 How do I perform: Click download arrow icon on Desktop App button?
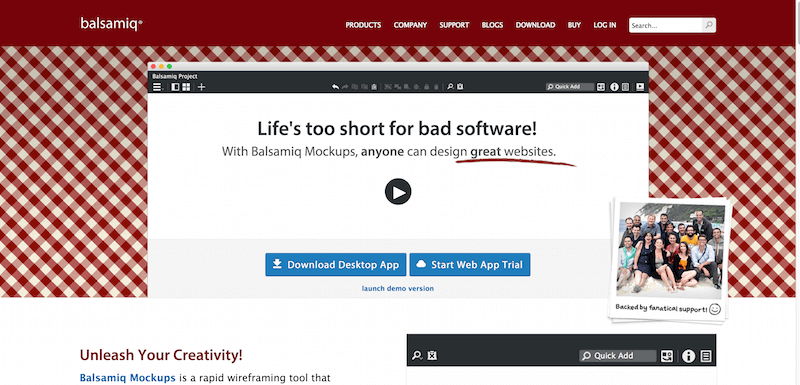[x=277, y=264]
